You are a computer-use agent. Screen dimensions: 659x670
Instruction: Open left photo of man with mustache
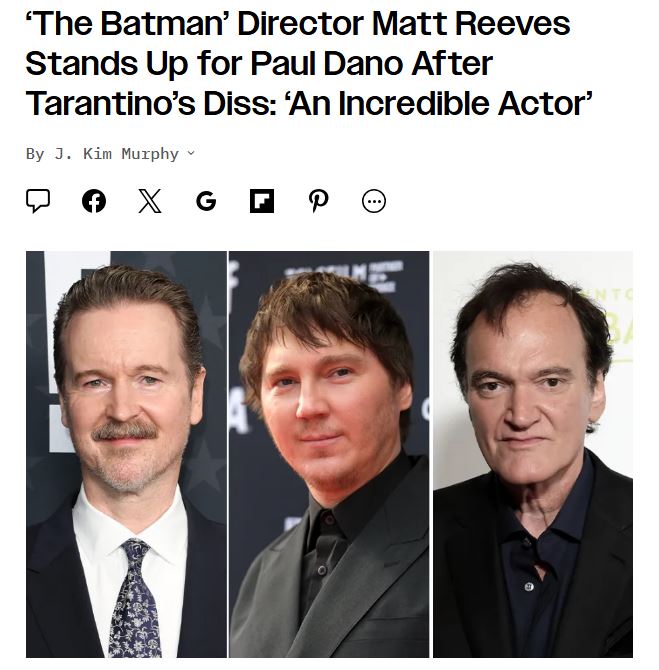(x=127, y=454)
